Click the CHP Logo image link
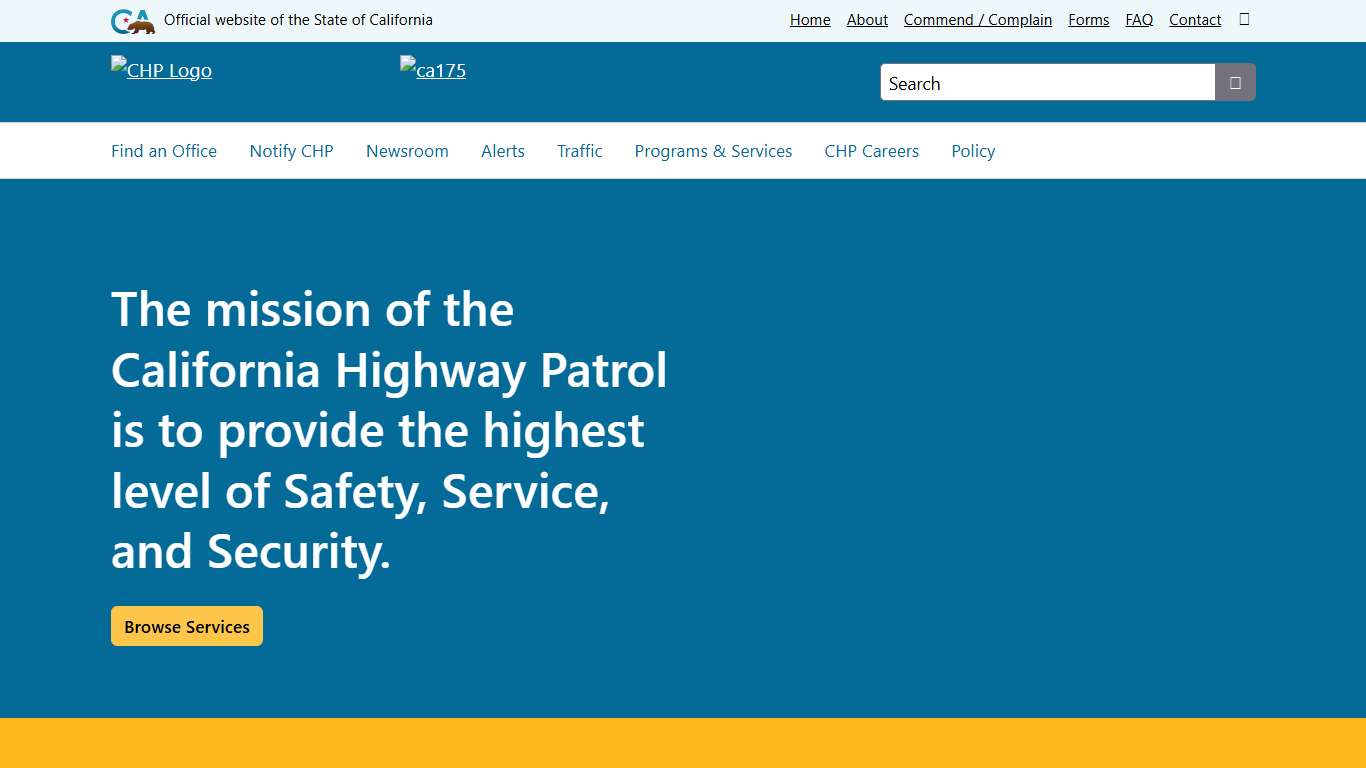 (x=161, y=70)
